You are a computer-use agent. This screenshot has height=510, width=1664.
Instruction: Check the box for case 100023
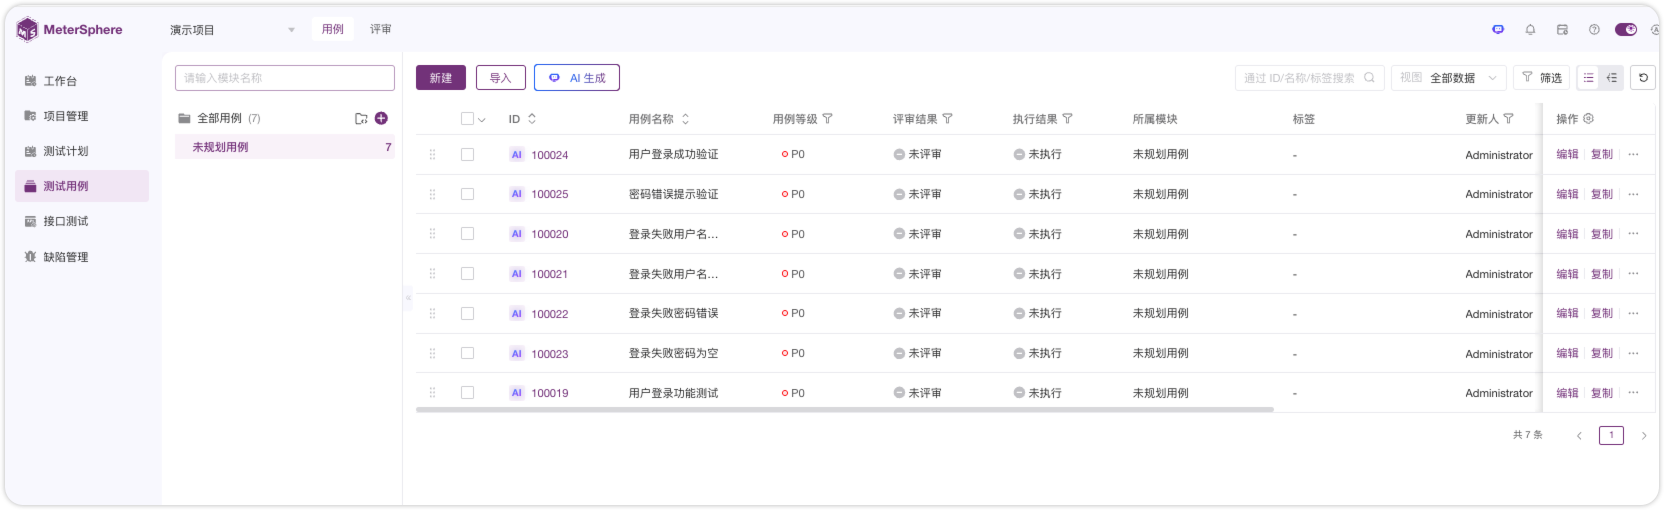pyautogui.click(x=467, y=354)
